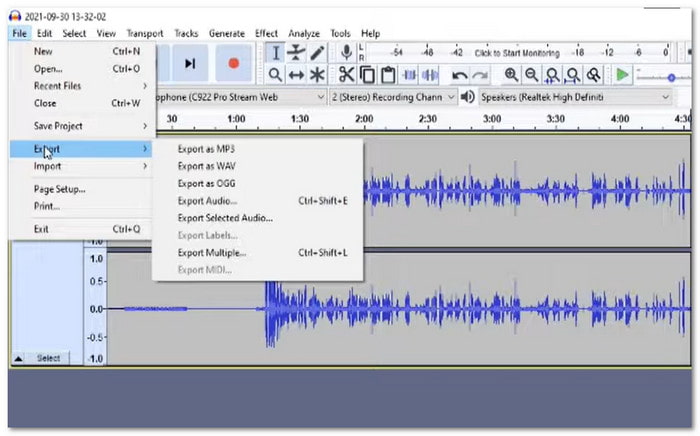Select the Time Shift tool
The image size is (700, 436).
296,75
